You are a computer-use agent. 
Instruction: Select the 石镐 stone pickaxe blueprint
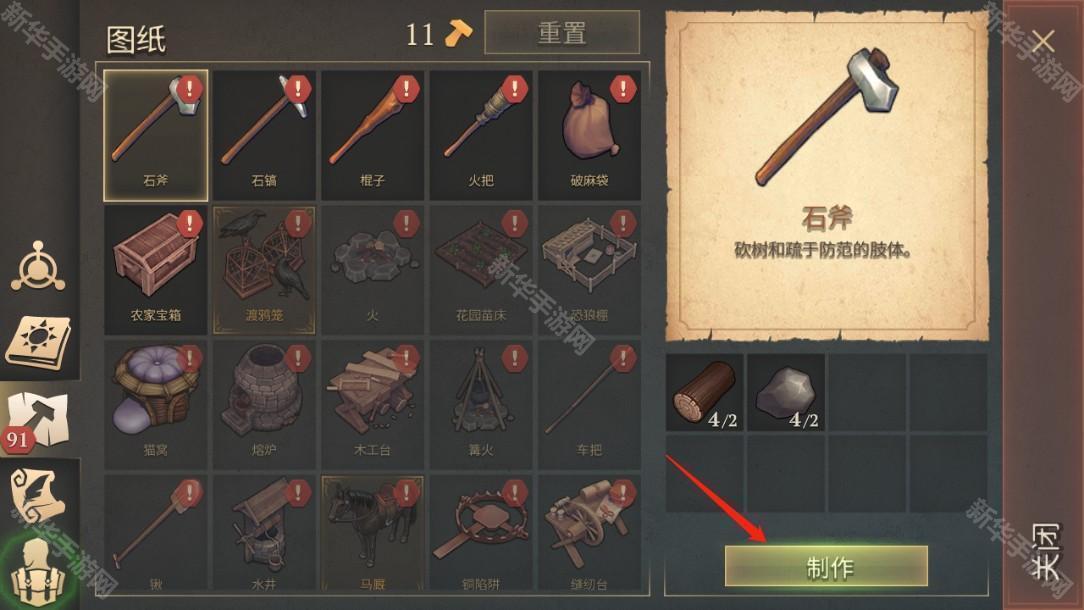(x=264, y=136)
